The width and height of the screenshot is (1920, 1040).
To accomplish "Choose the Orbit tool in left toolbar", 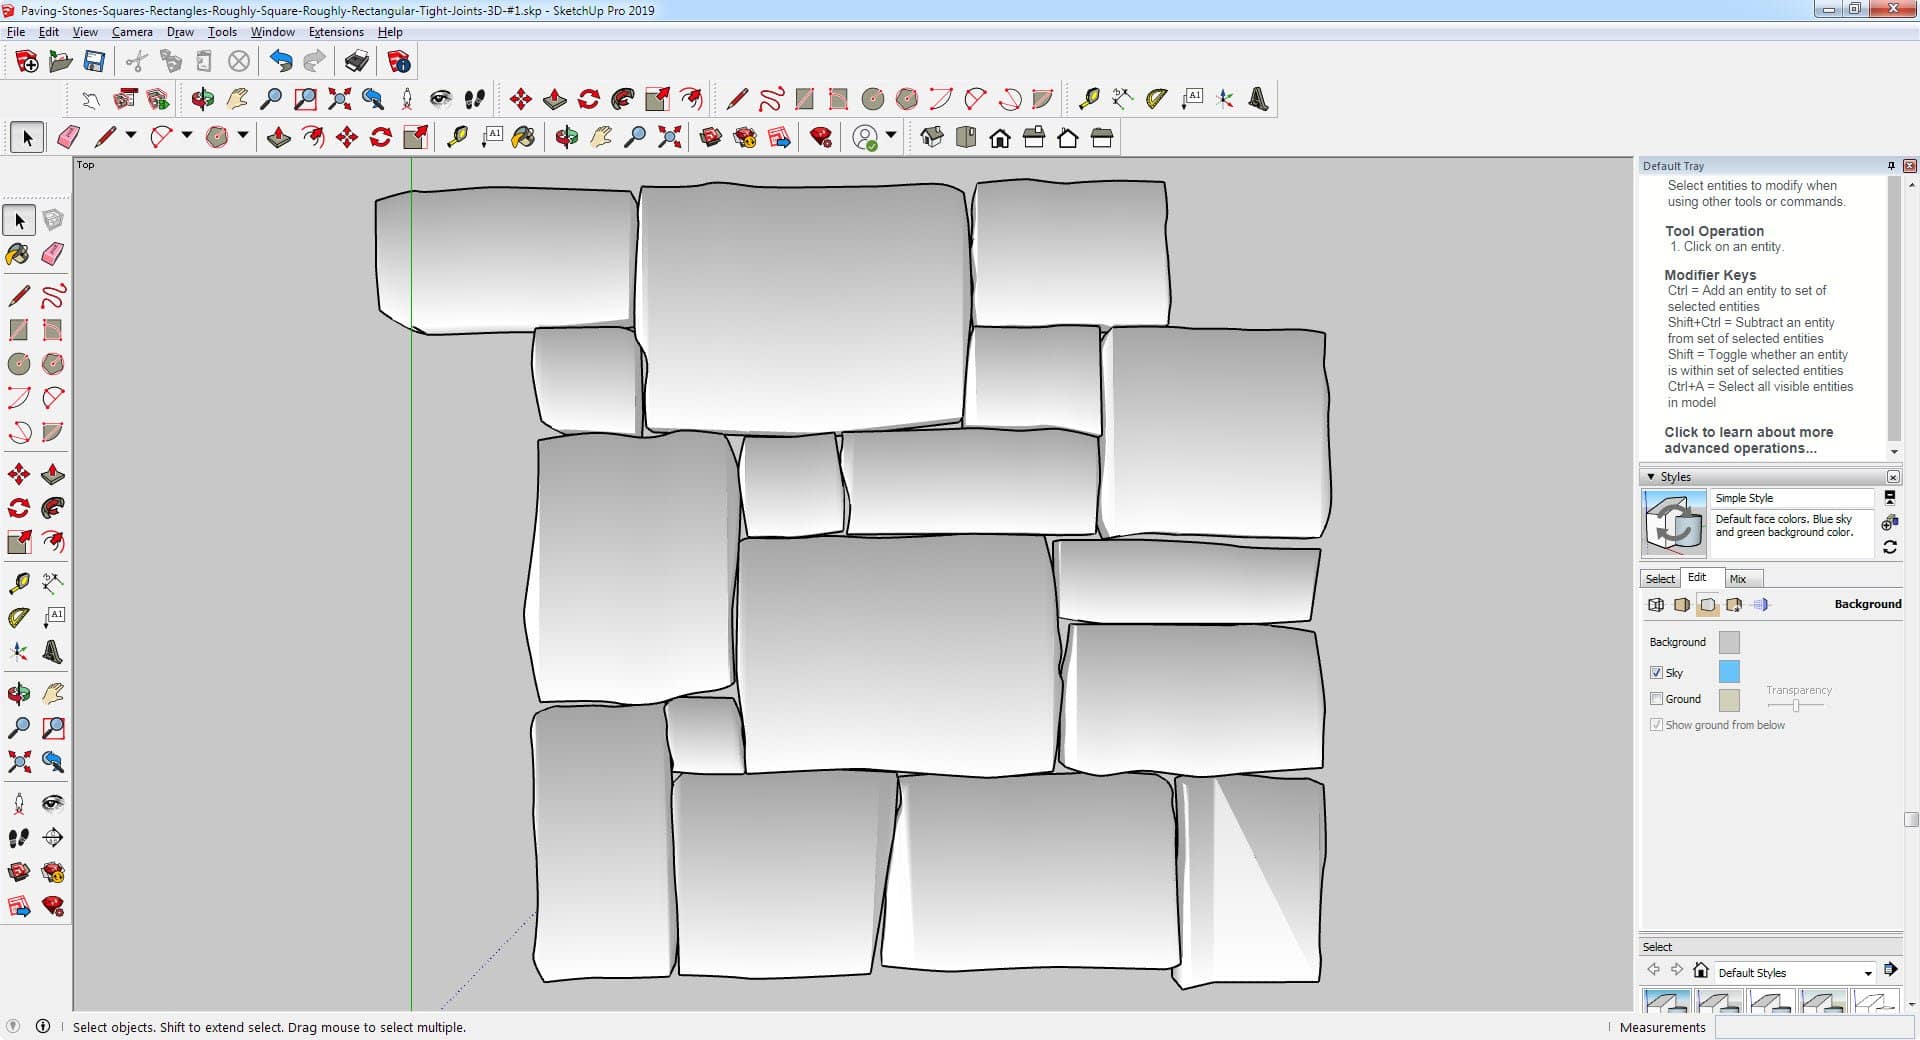I will pos(18,693).
